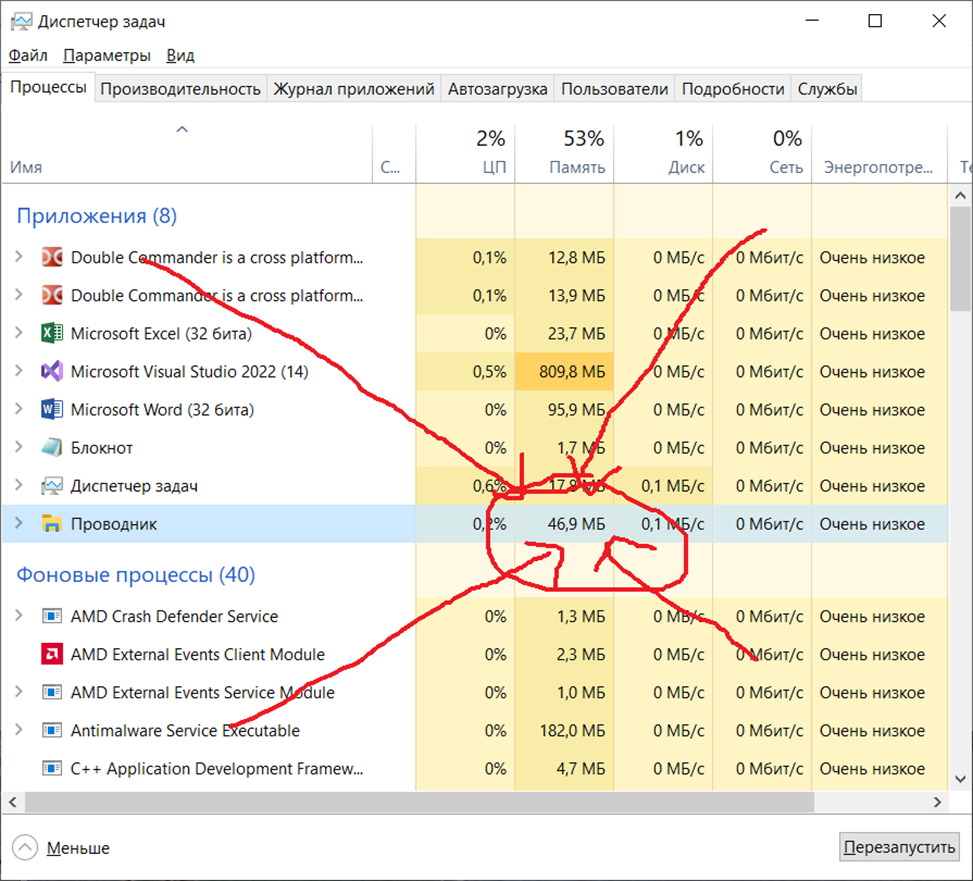Viewport: 973px width, 881px height.
Task: Open the Параметры menu
Action: coord(107,55)
